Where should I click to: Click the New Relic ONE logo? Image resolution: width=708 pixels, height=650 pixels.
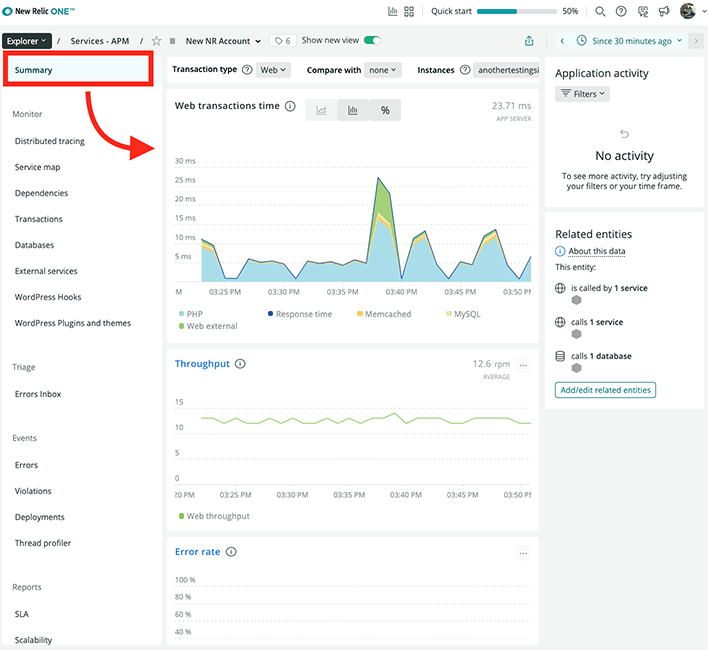(39, 11)
